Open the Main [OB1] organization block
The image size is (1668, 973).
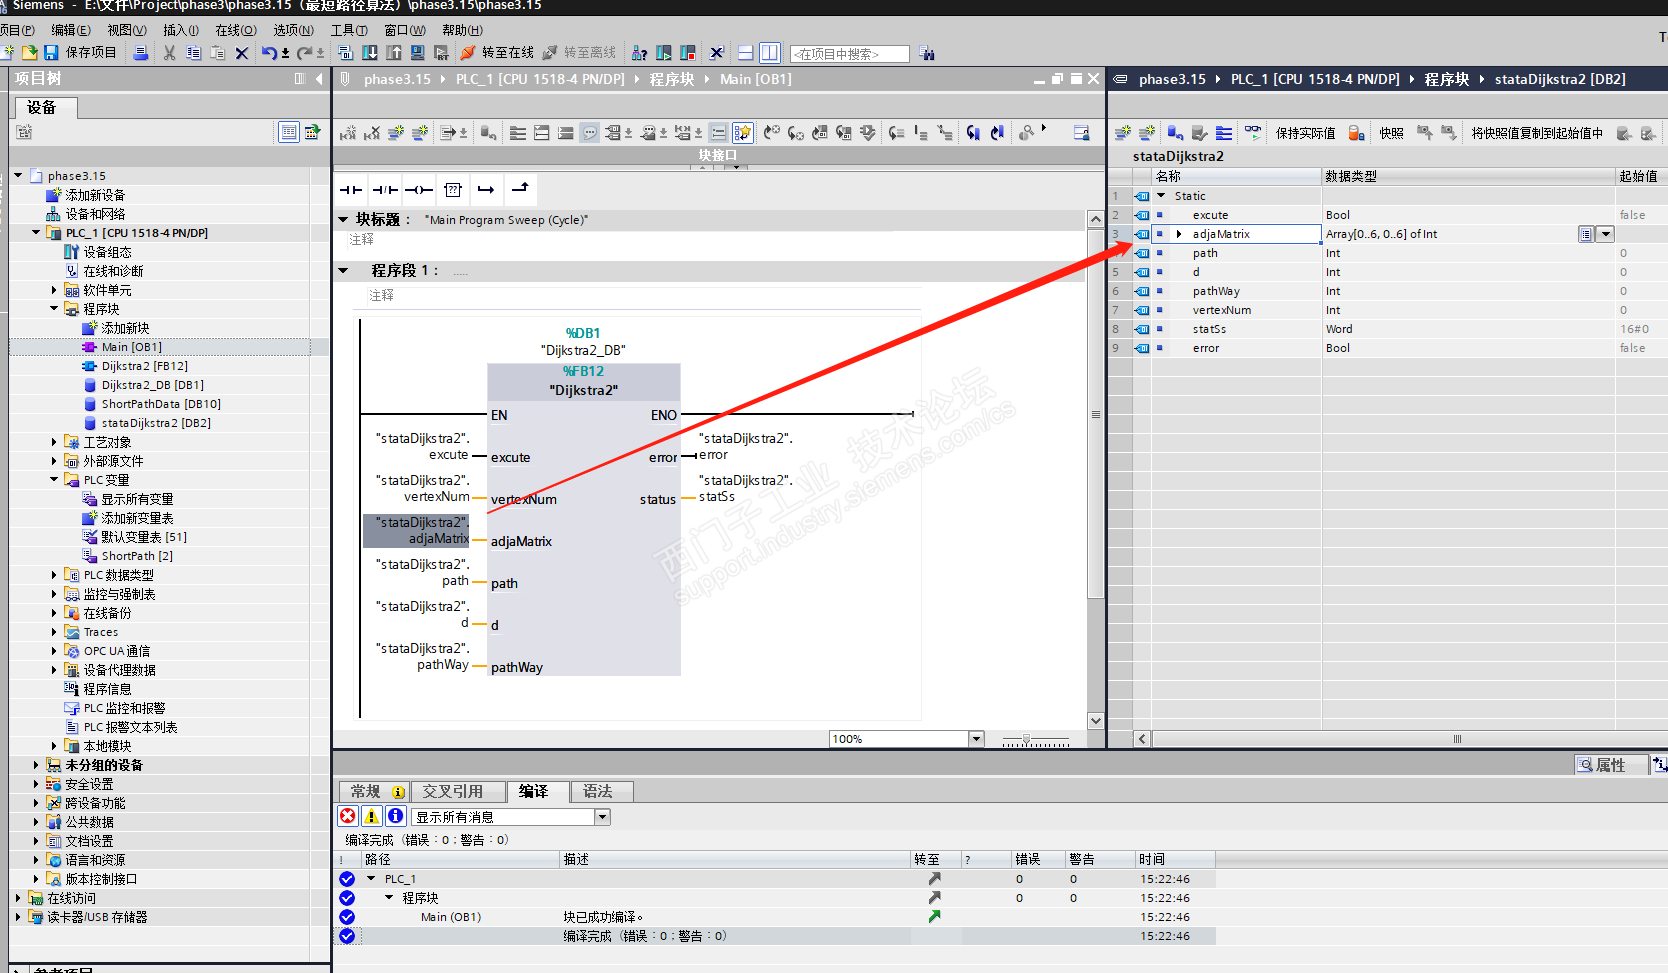pos(131,347)
